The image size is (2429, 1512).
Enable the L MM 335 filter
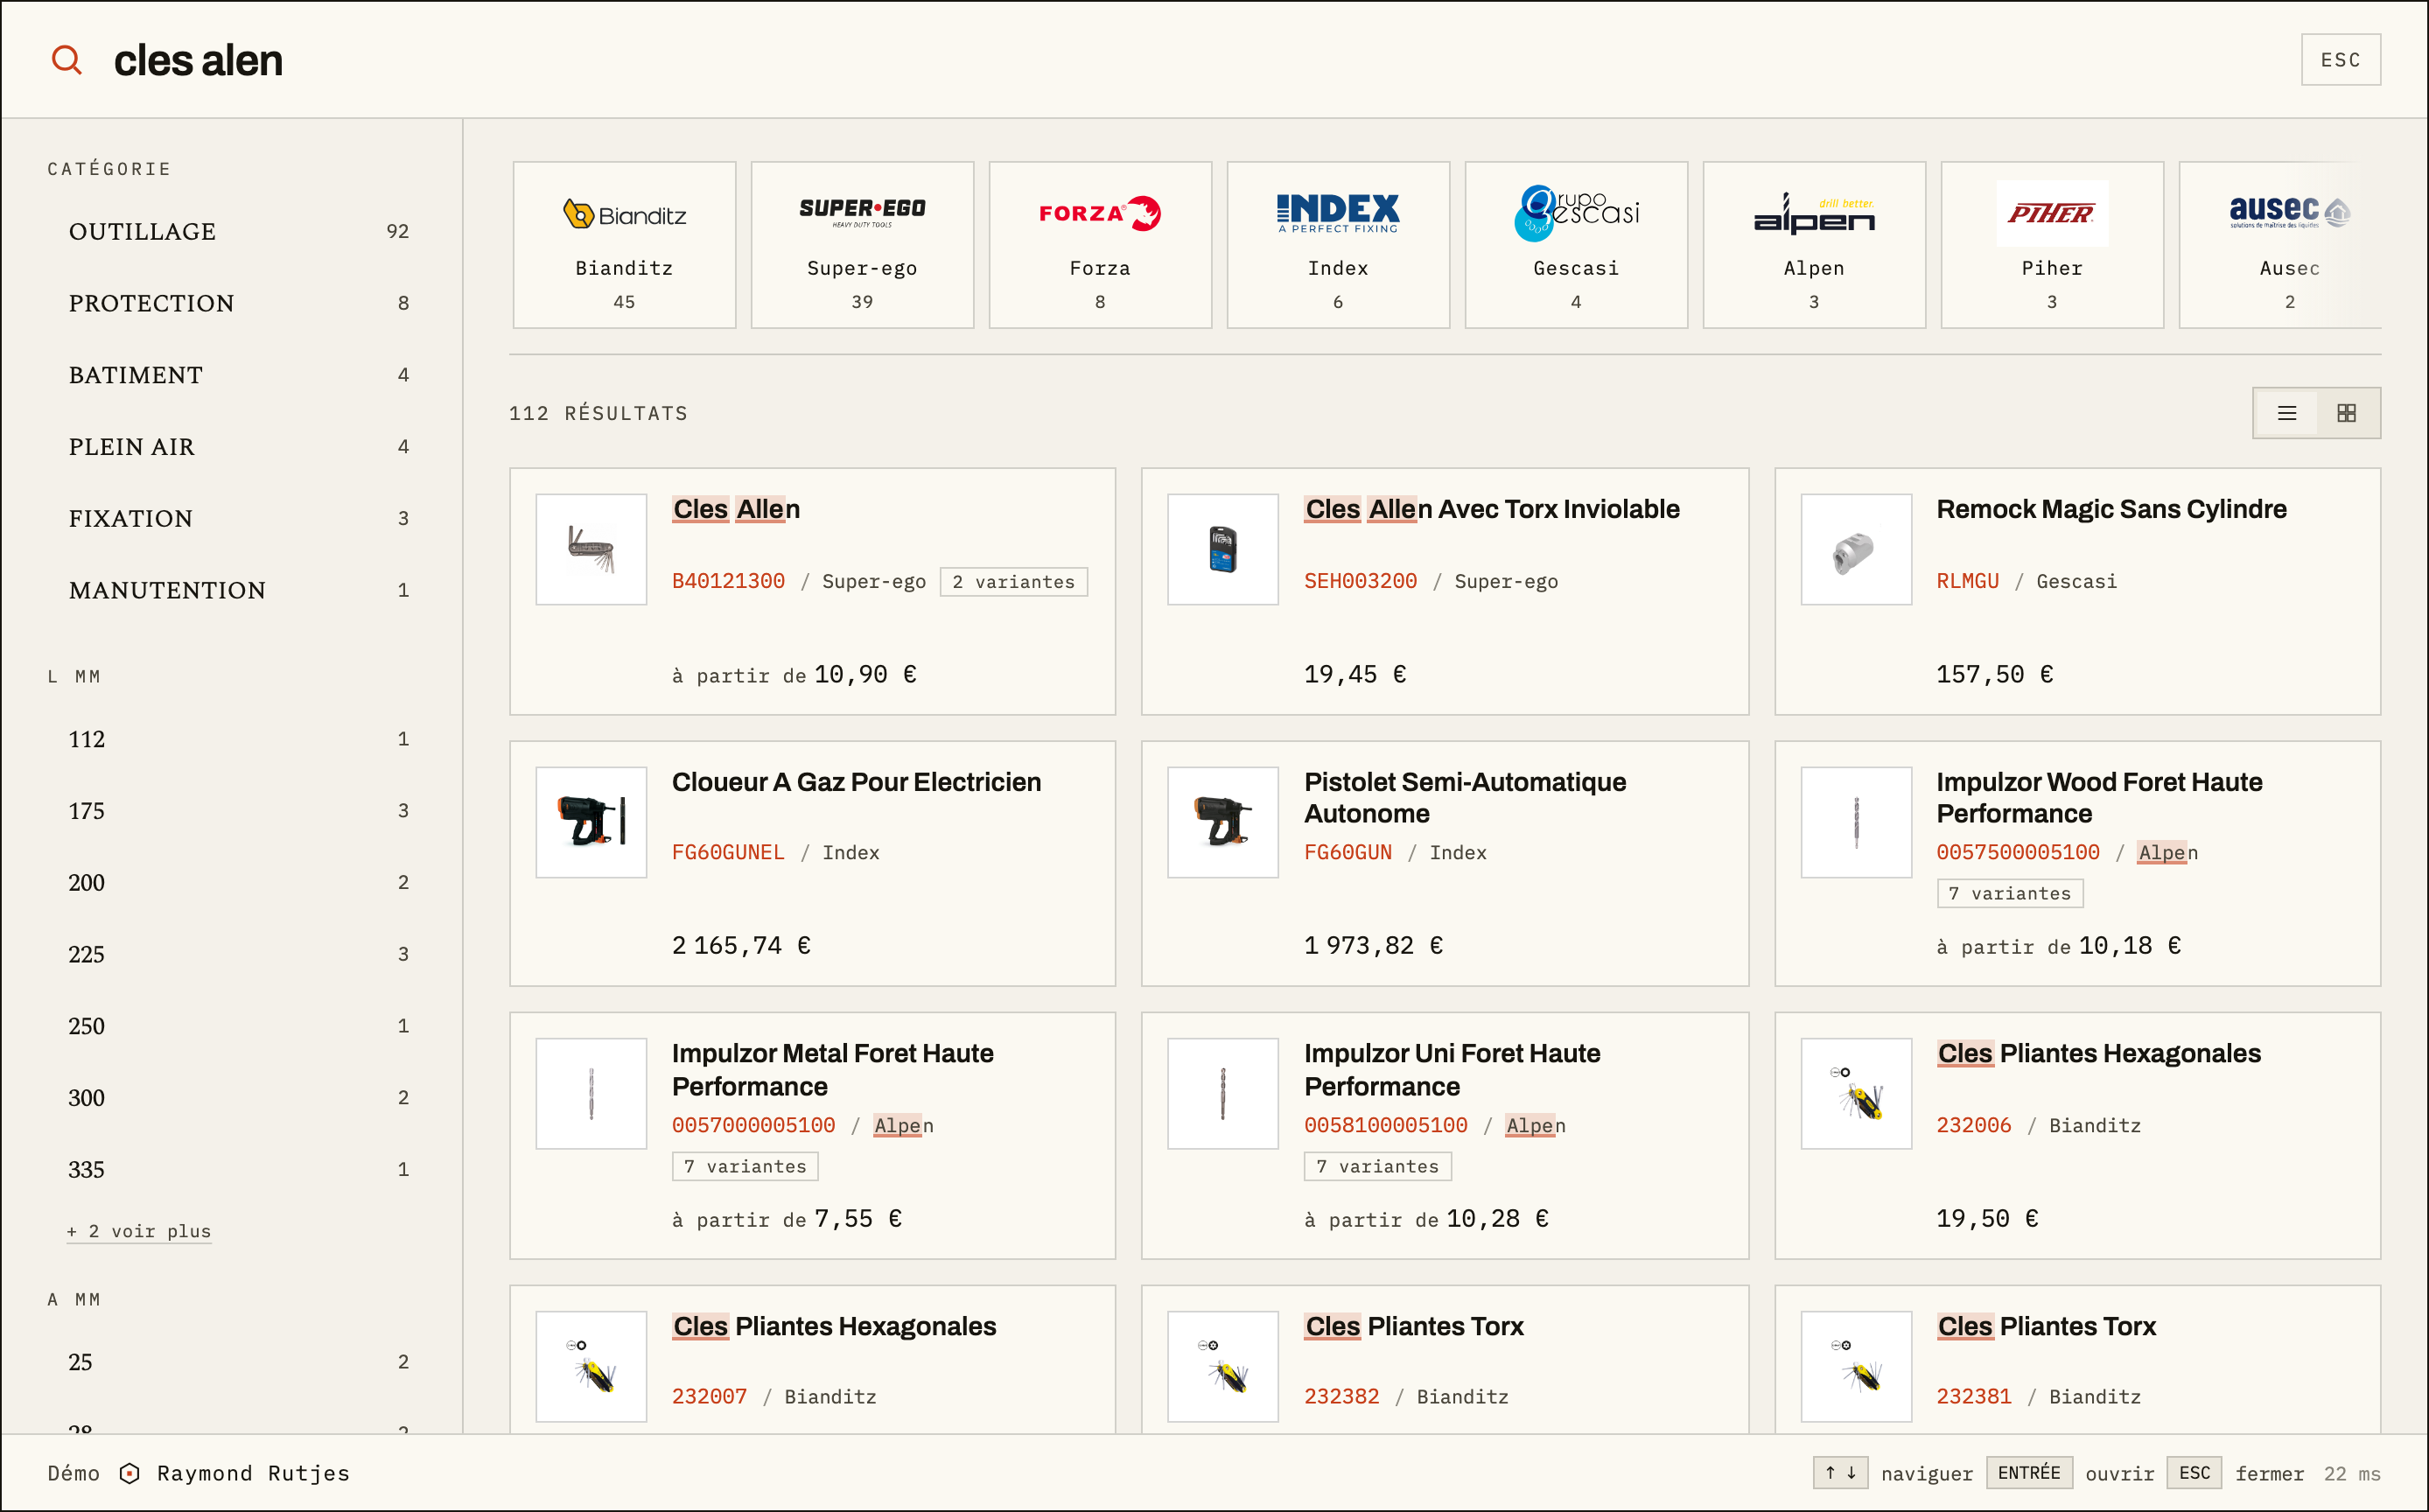238,1170
